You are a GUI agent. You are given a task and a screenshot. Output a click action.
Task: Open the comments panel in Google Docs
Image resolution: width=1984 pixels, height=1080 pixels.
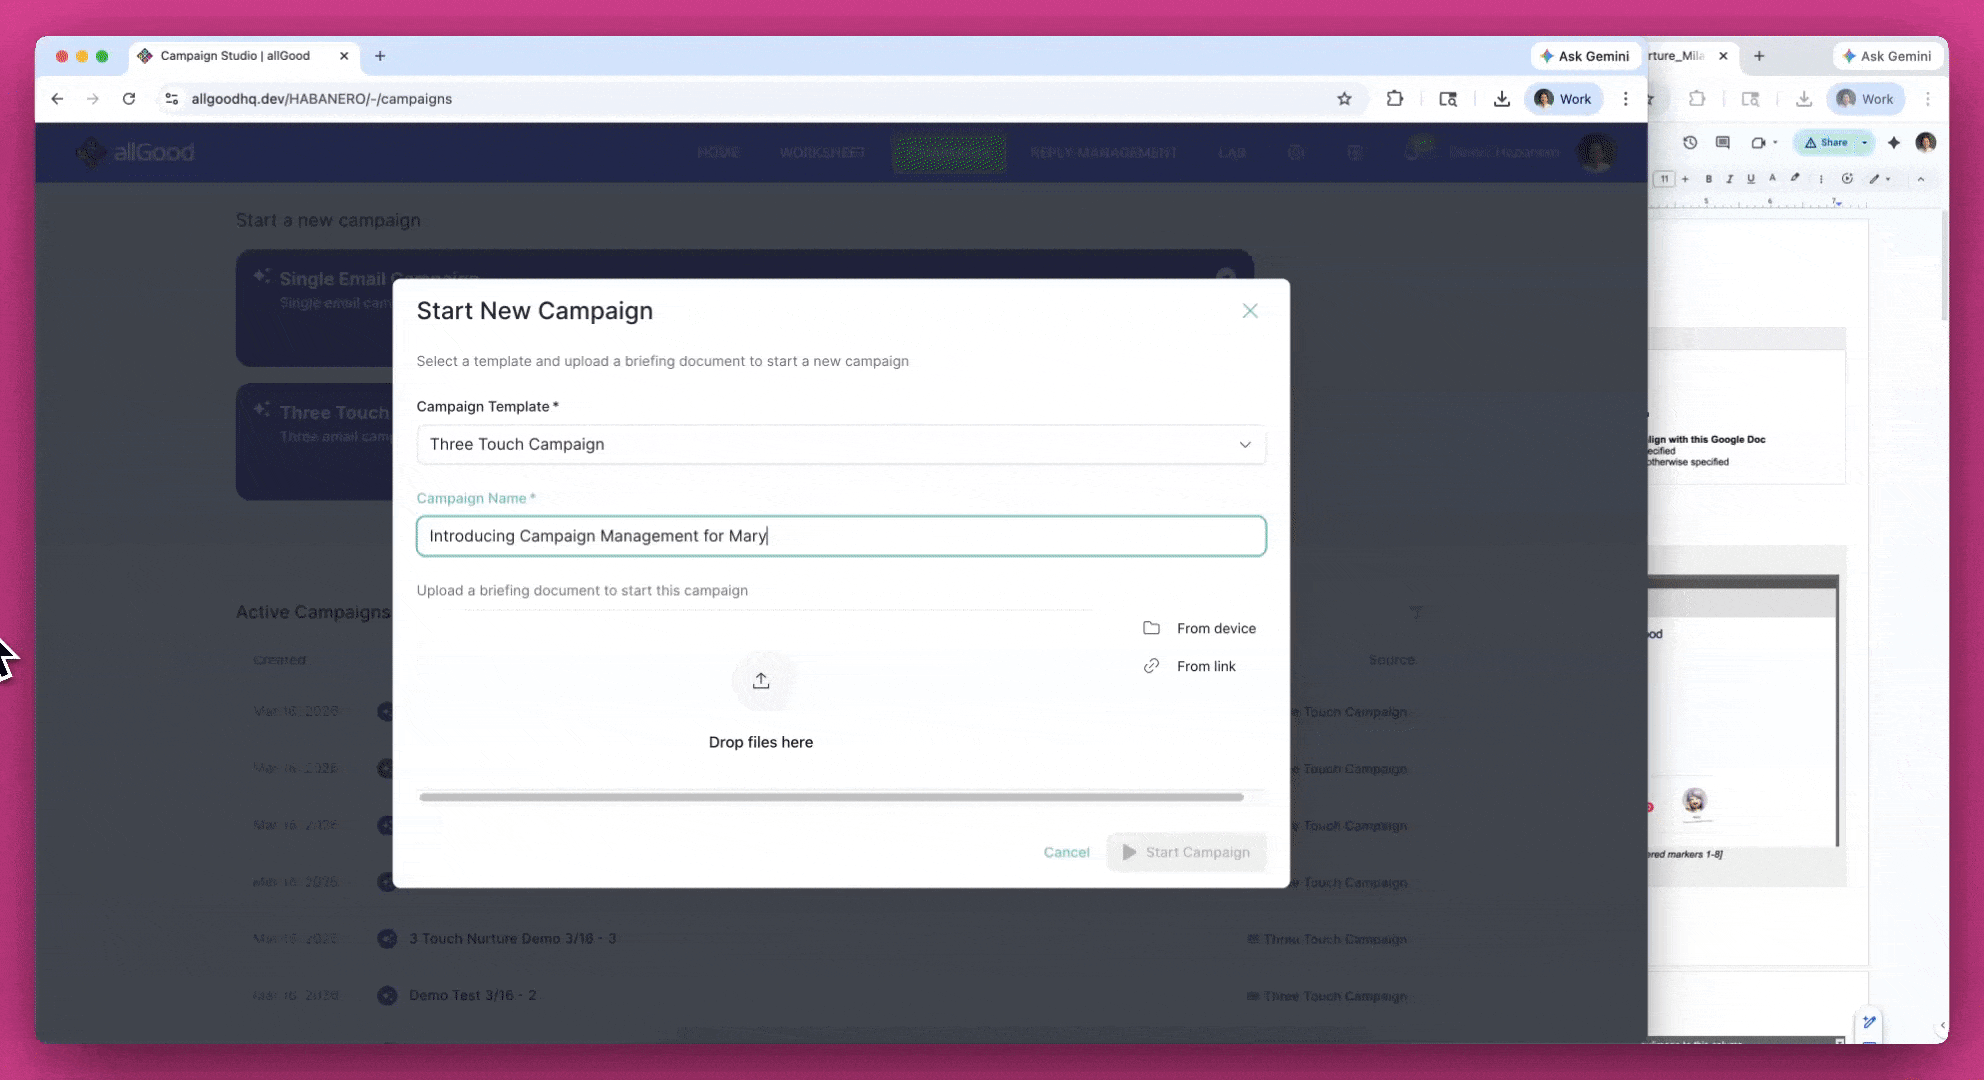click(x=1722, y=142)
